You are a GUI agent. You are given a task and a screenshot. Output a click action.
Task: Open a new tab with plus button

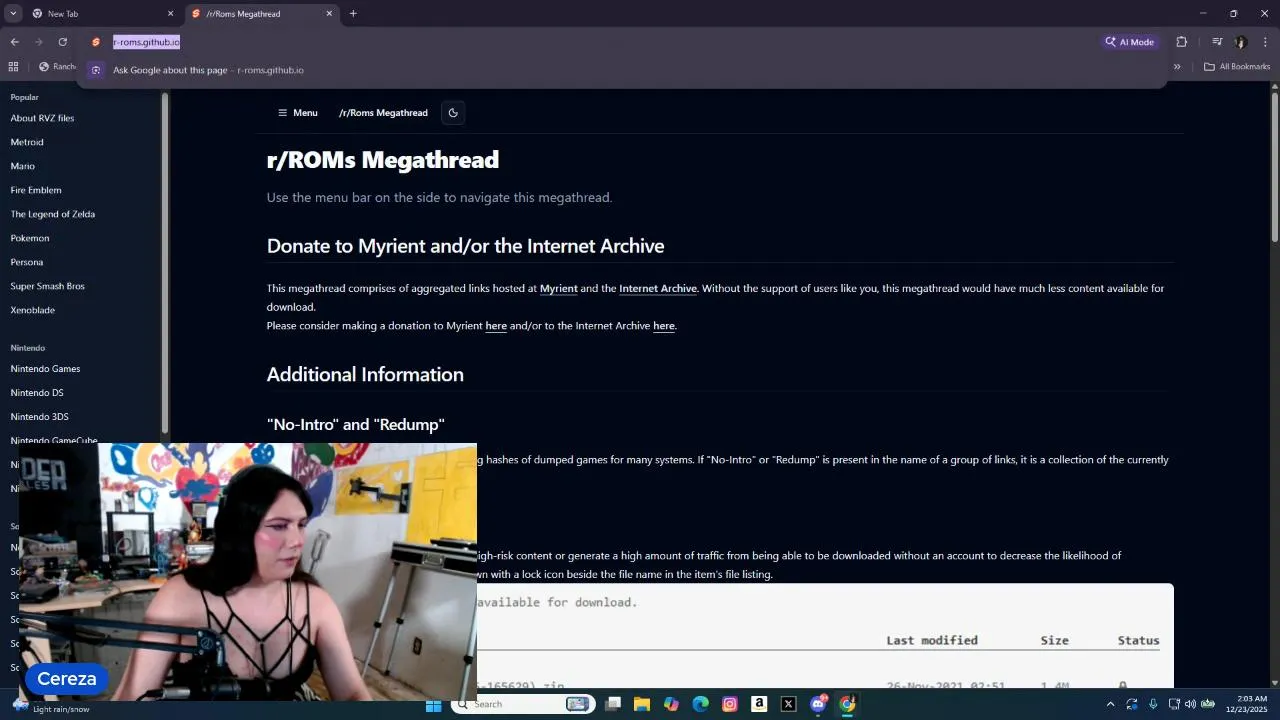point(353,14)
